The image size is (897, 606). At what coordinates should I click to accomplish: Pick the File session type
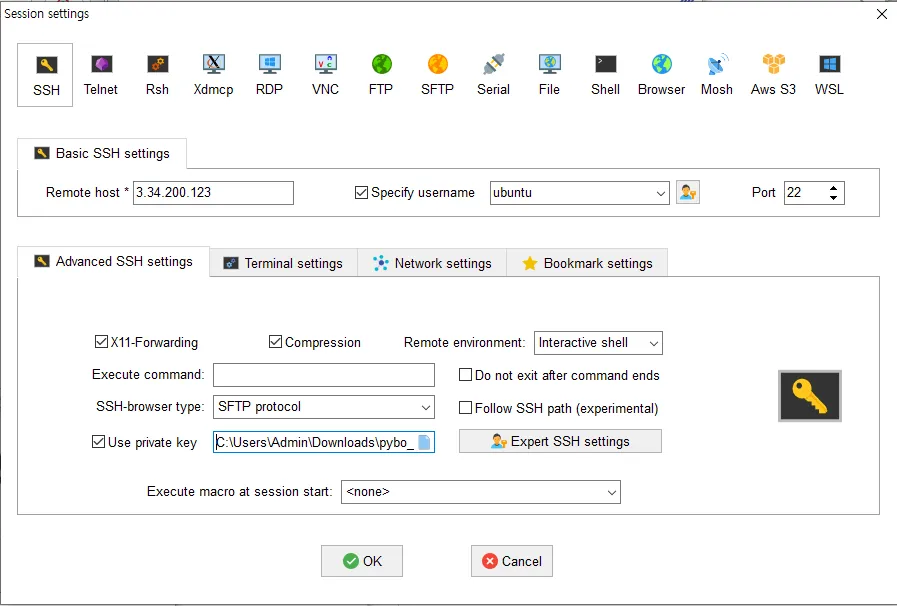549,75
